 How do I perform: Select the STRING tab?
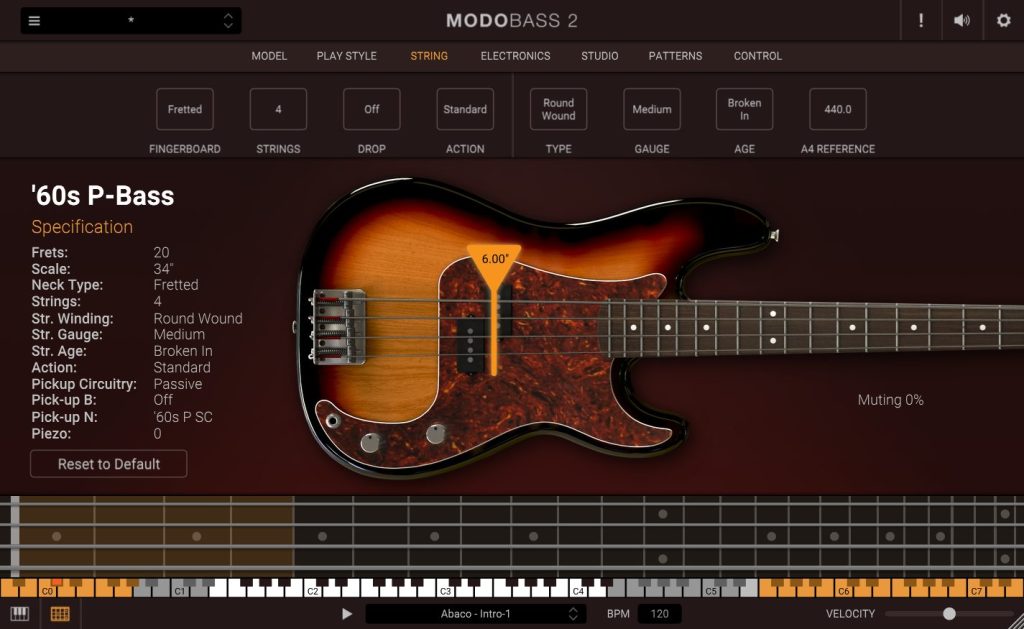click(x=429, y=56)
